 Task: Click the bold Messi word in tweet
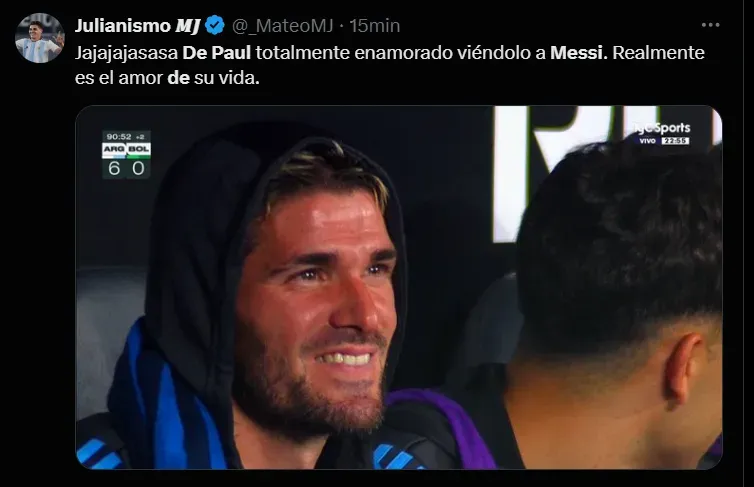click(578, 52)
